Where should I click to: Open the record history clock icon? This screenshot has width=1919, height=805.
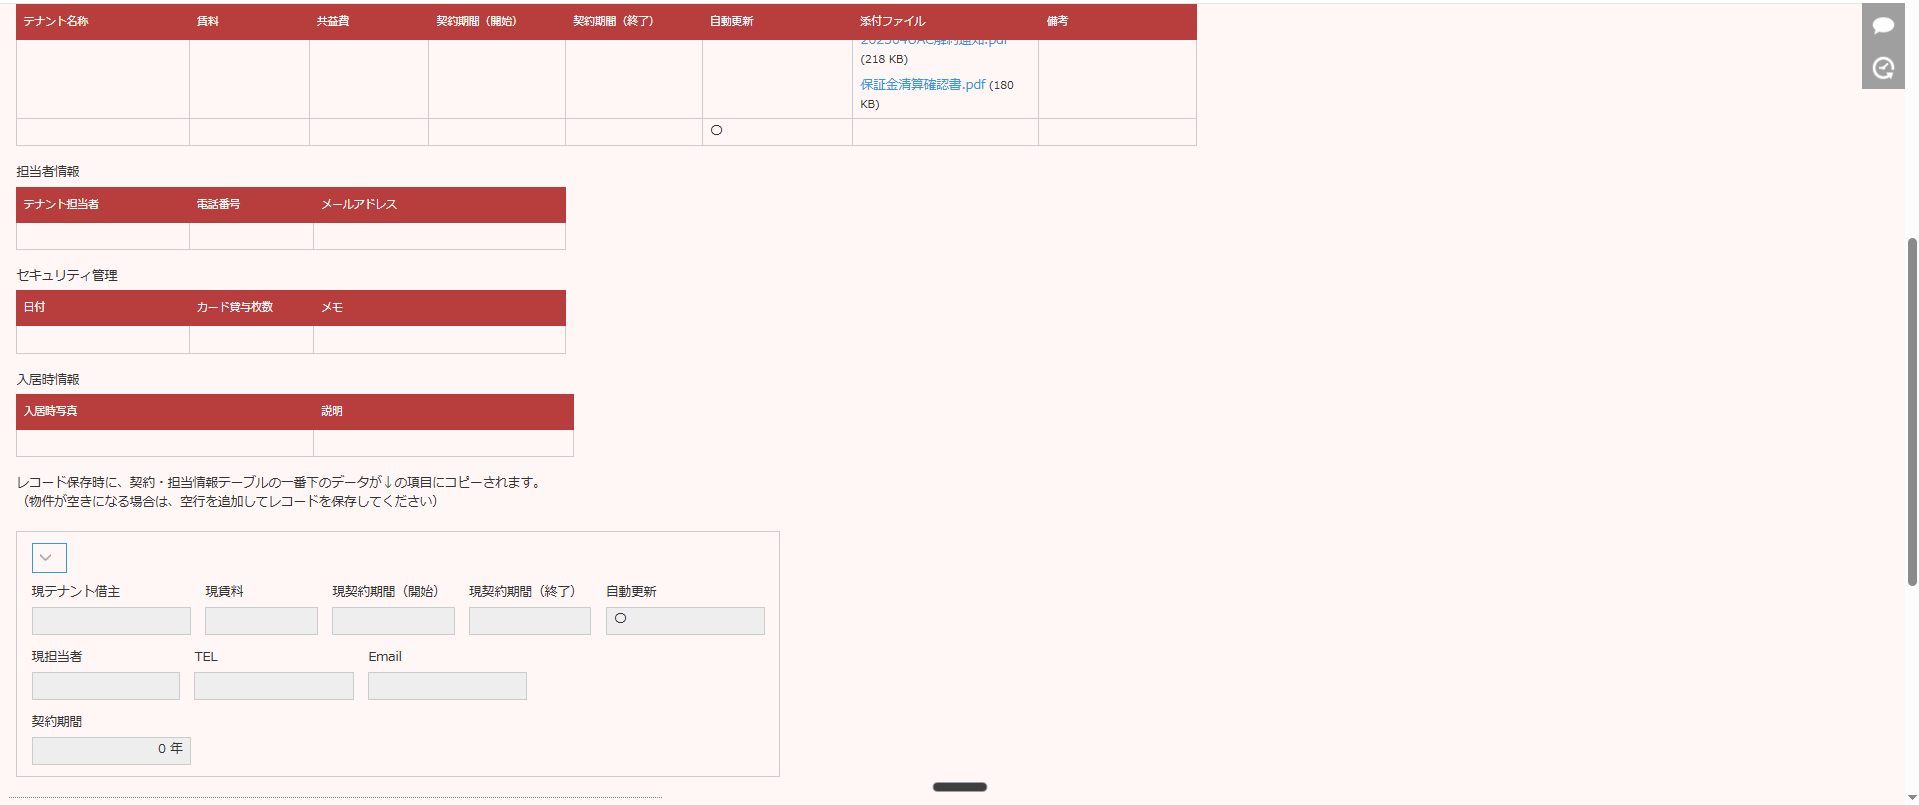[x=1883, y=68]
